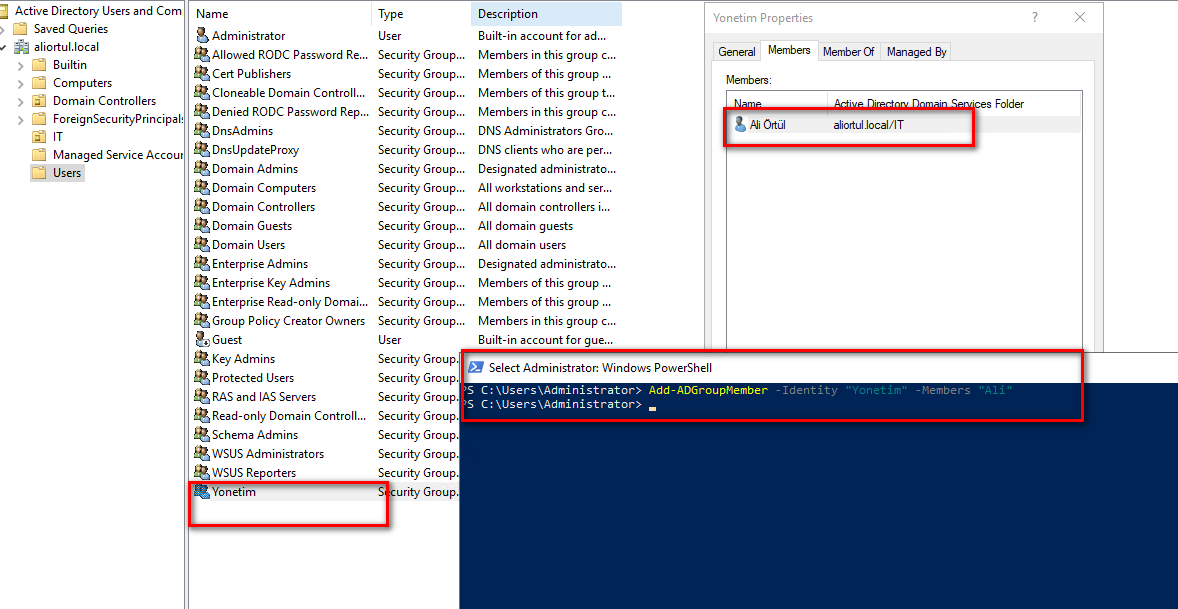Expand the Domain Controllers node
Image resolution: width=1178 pixels, height=609 pixels.
[21, 101]
